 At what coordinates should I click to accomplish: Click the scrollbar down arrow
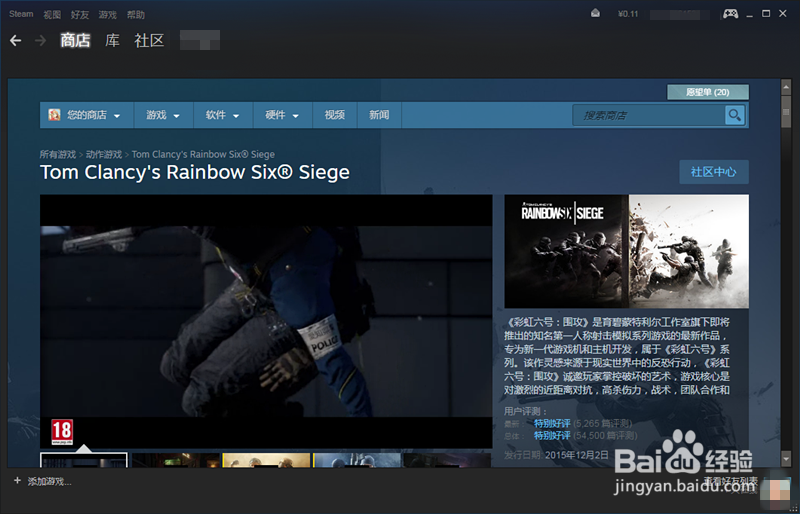pyautogui.click(x=786, y=459)
